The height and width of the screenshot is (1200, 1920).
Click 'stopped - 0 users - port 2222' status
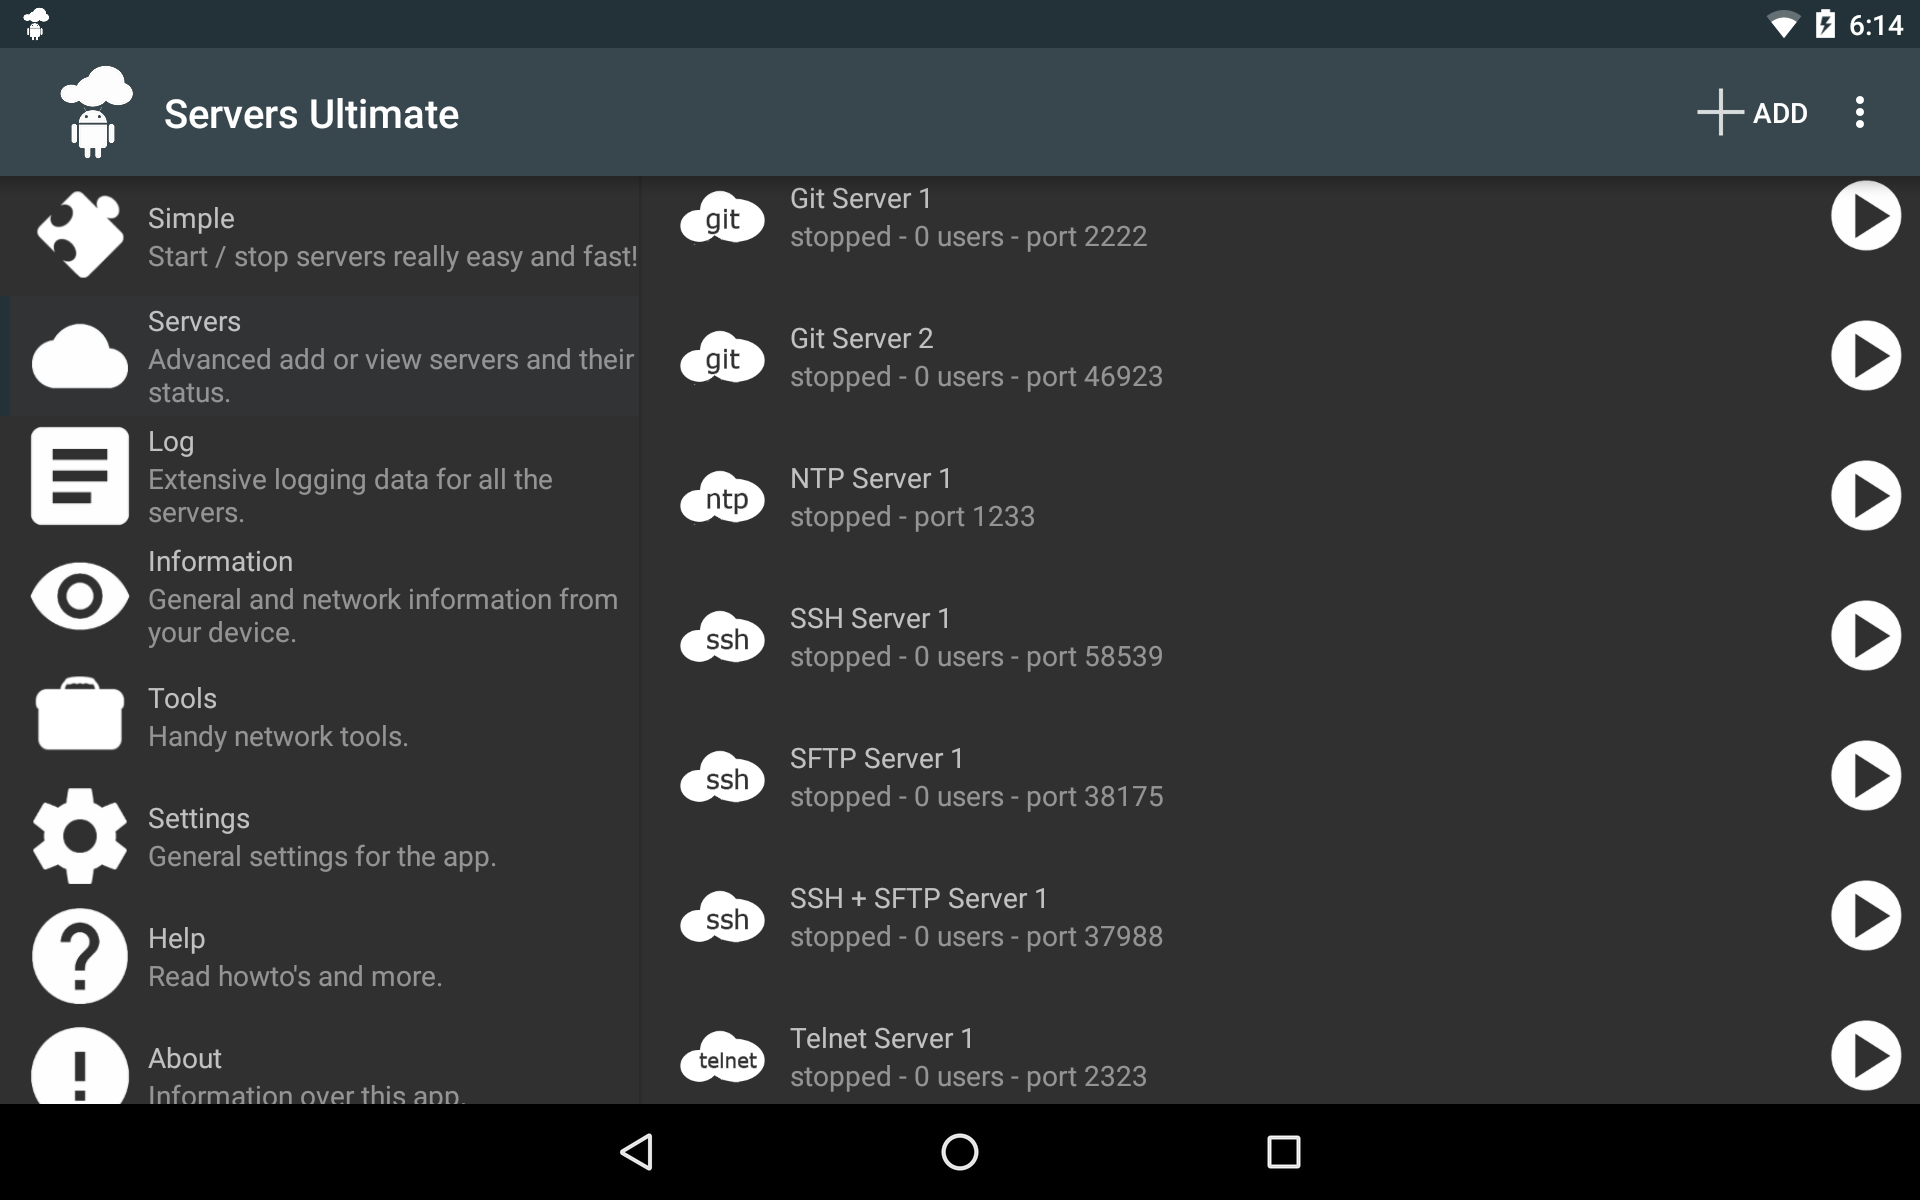pyautogui.click(x=968, y=237)
